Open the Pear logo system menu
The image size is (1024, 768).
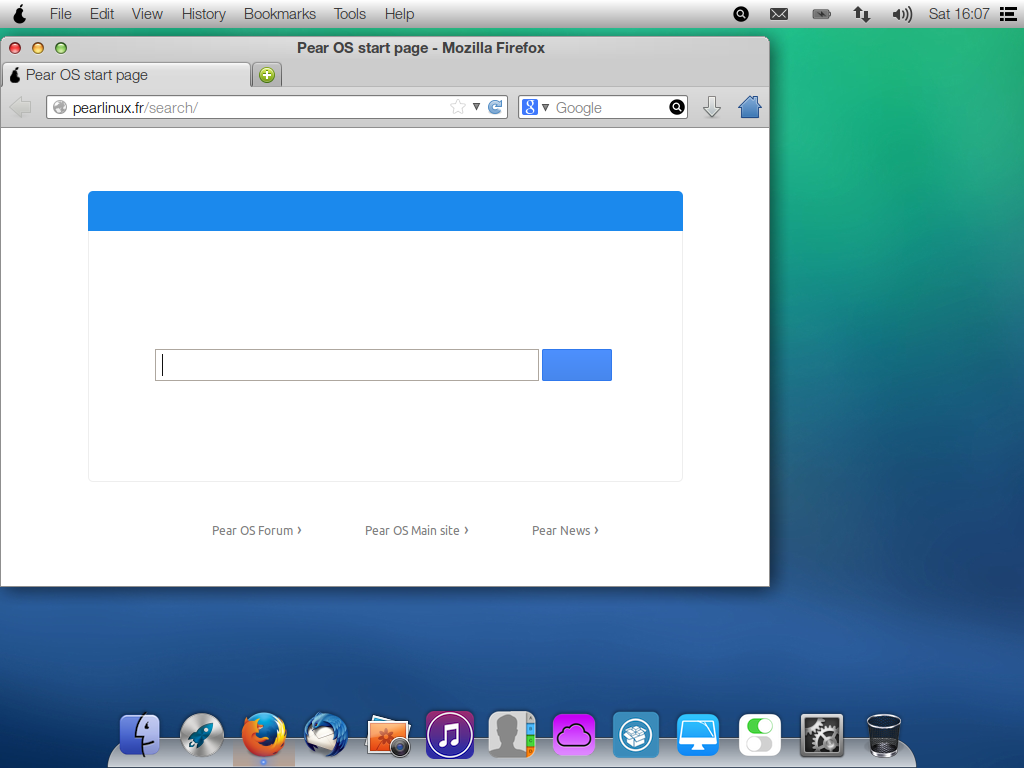click(x=20, y=14)
